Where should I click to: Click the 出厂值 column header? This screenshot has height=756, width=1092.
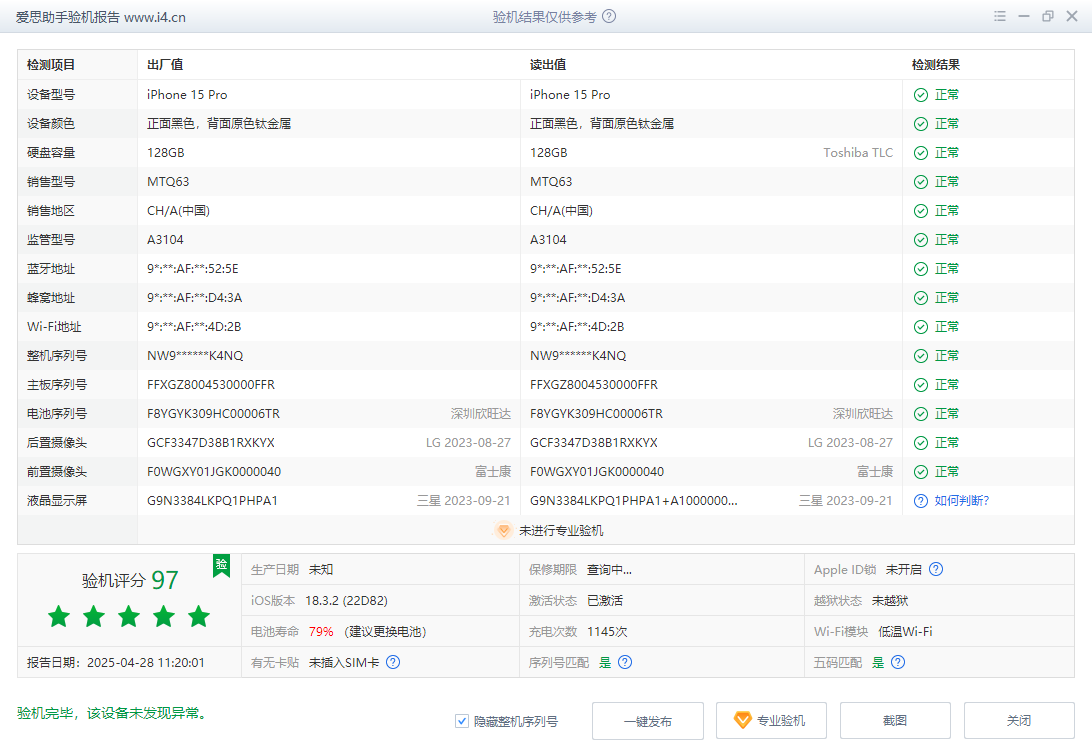point(165,65)
